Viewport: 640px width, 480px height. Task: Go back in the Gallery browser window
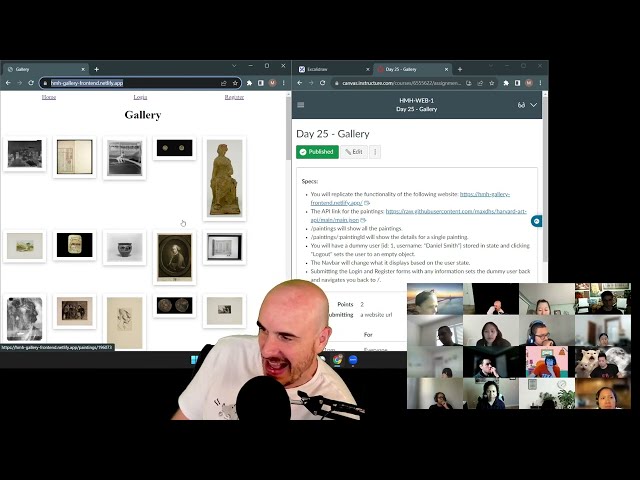click(8, 83)
